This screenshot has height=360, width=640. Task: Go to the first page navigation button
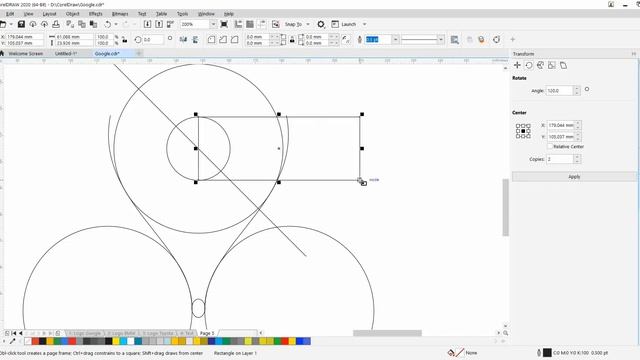pos(14,333)
